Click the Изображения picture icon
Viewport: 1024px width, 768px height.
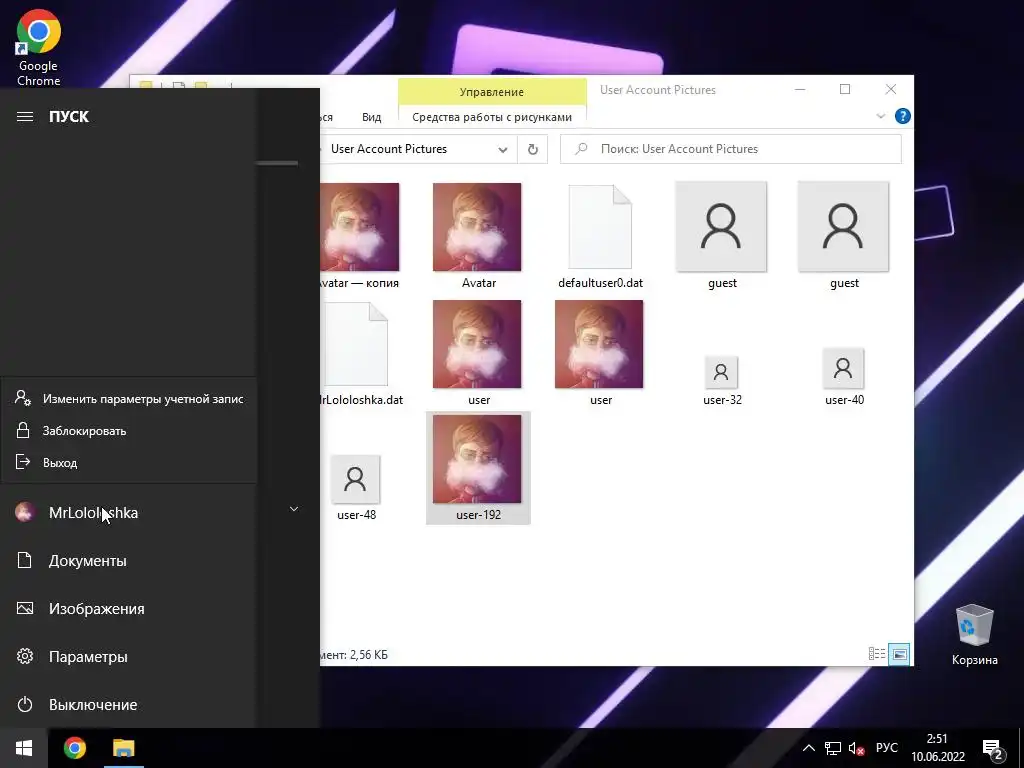tap(25, 609)
